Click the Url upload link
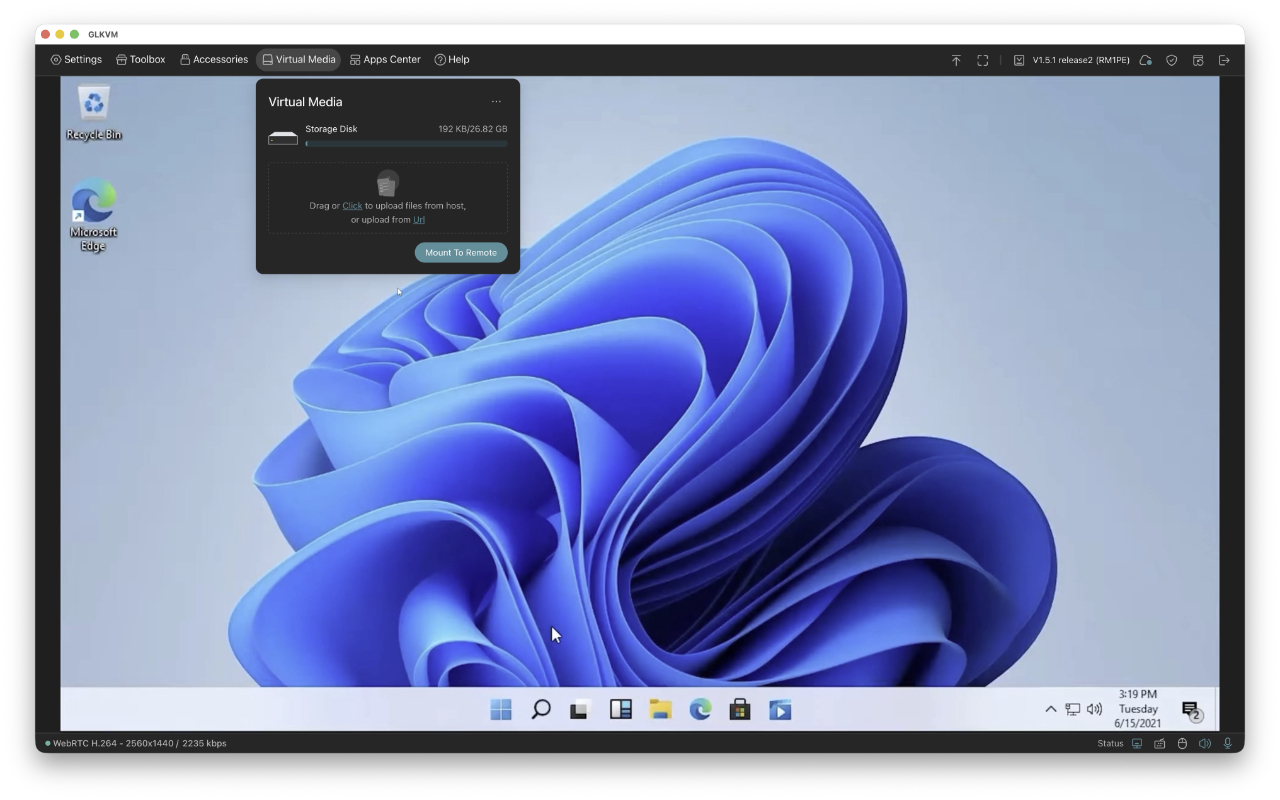The width and height of the screenshot is (1280, 800). tap(419, 220)
